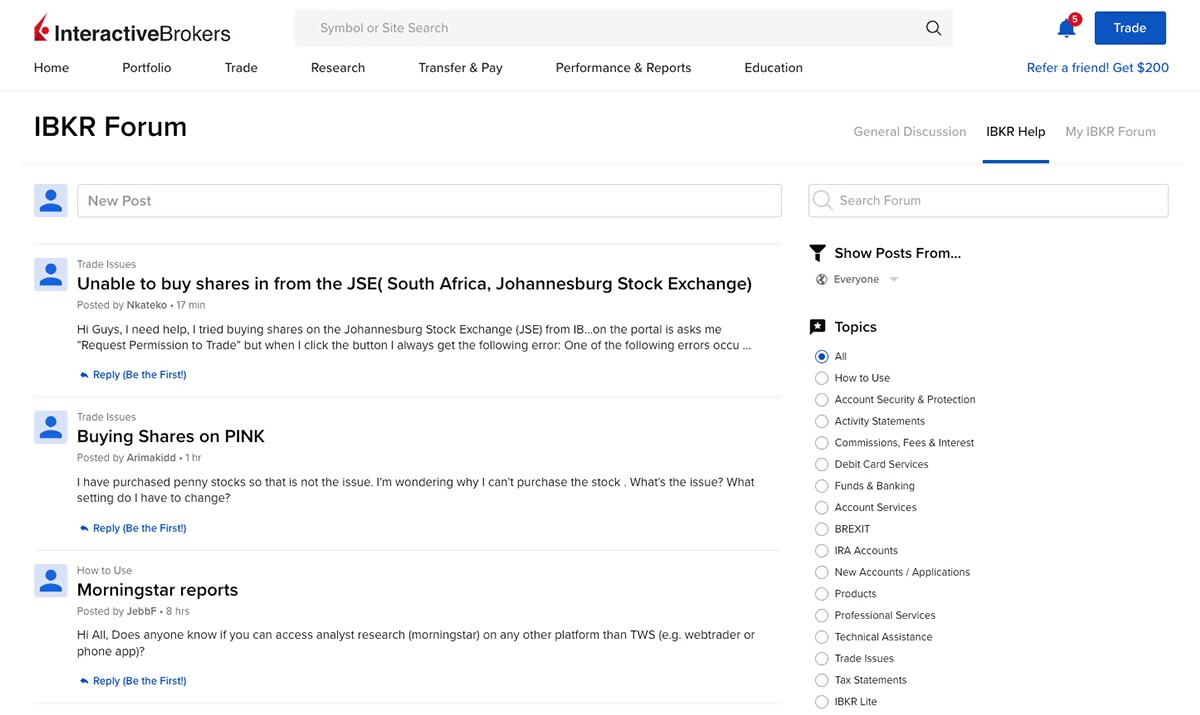Click the filter icon beside Show Posts From
This screenshot has height=715, width=1200.
click(817, 252)
